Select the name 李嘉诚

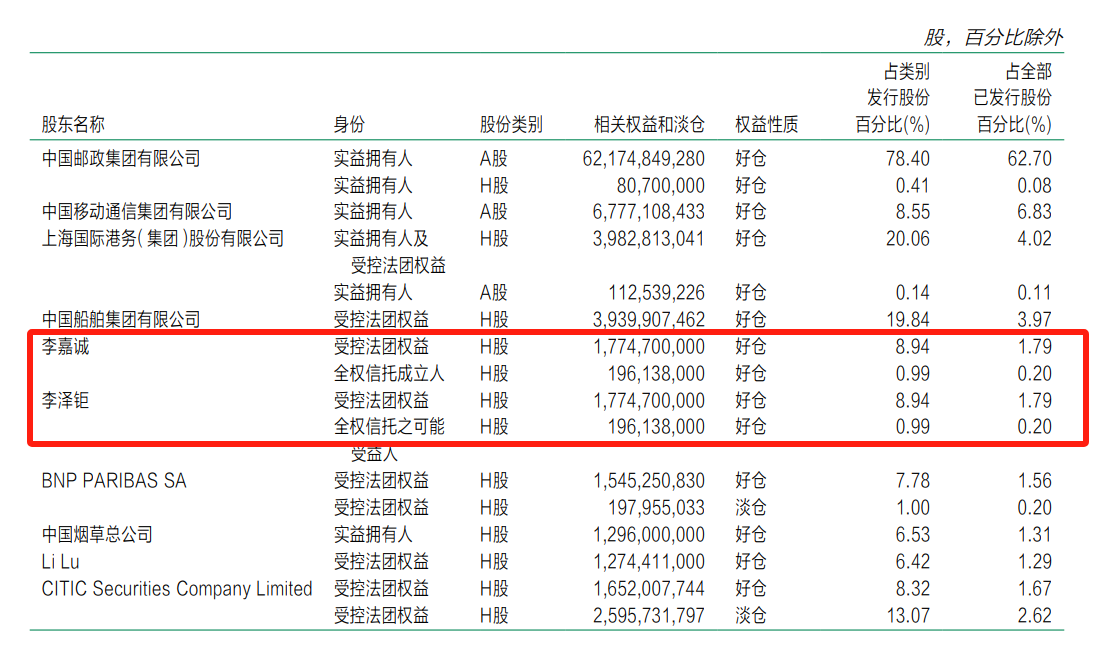[65, 346]
